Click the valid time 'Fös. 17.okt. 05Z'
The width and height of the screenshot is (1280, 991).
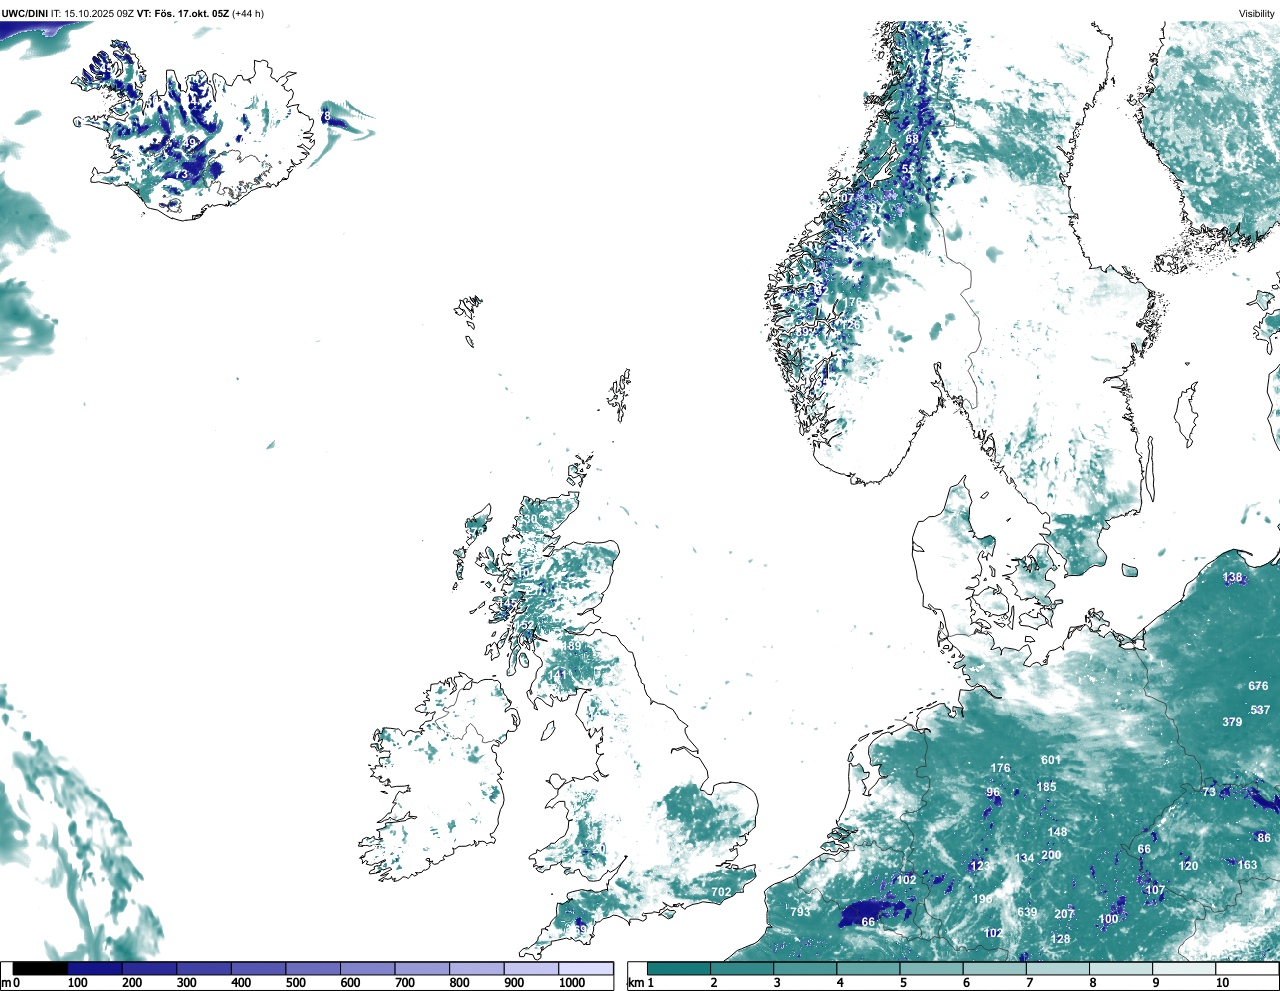point(190,13)
